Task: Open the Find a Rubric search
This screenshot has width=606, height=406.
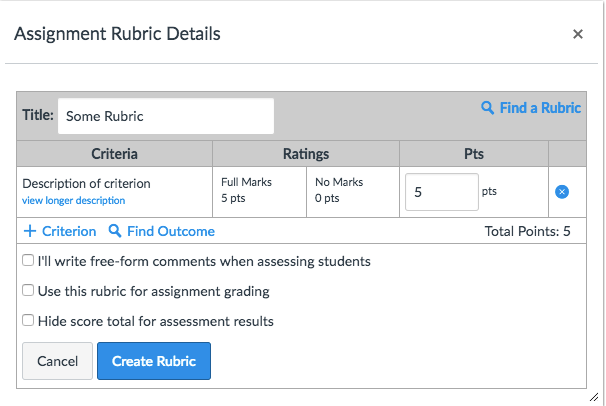Action: pos(531,108)
